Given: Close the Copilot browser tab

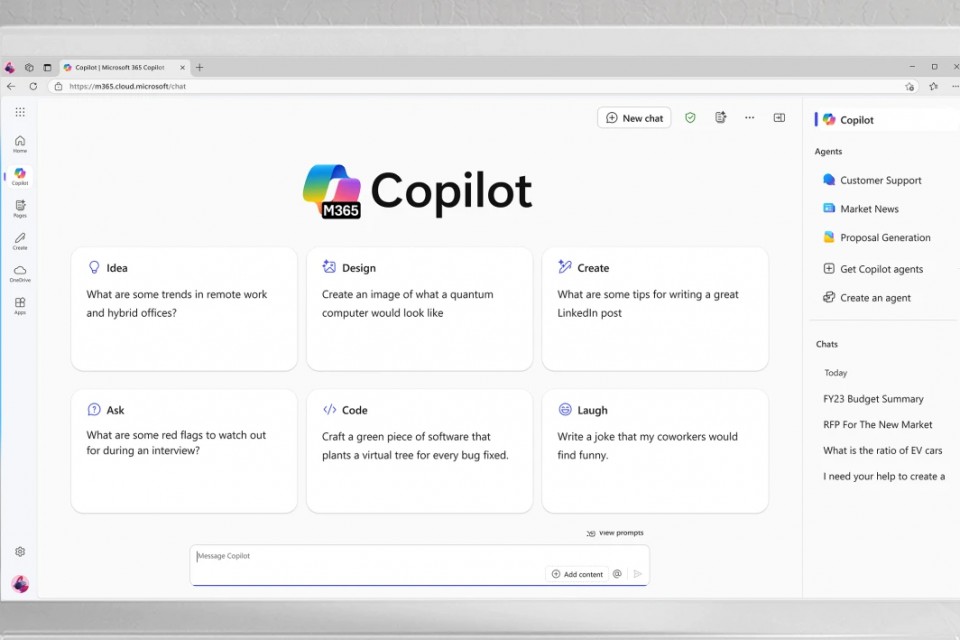Looking at the screenshot, I should point(182,67).
